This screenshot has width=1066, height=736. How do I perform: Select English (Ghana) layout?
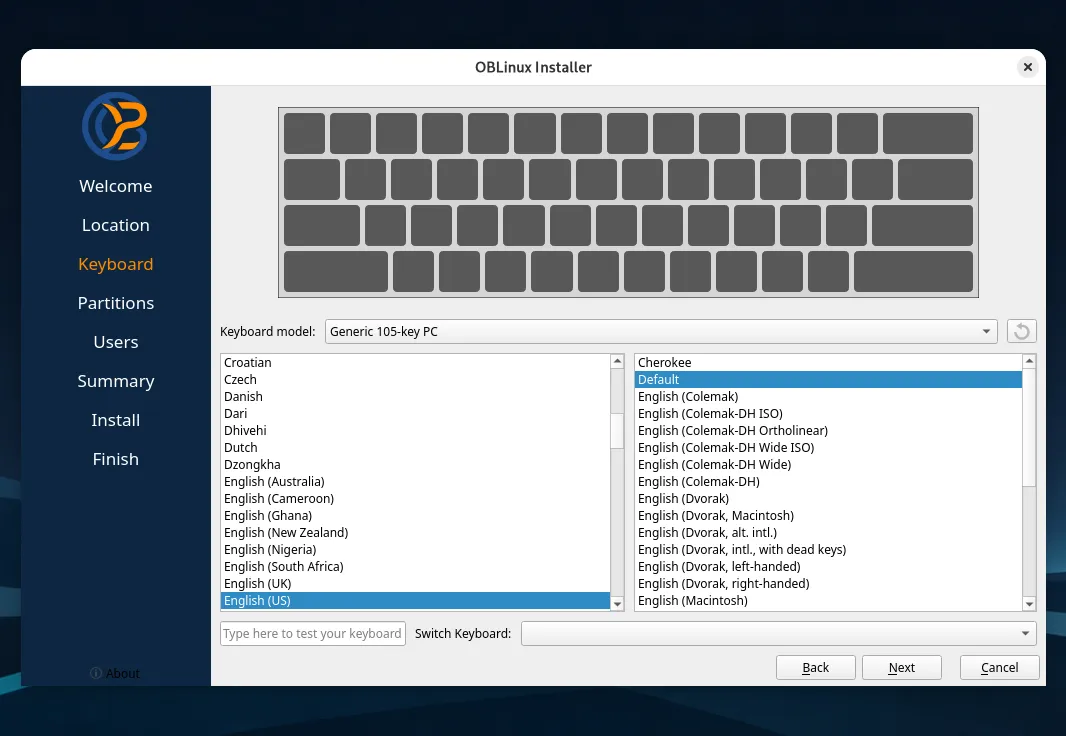[x=415, y=515]
